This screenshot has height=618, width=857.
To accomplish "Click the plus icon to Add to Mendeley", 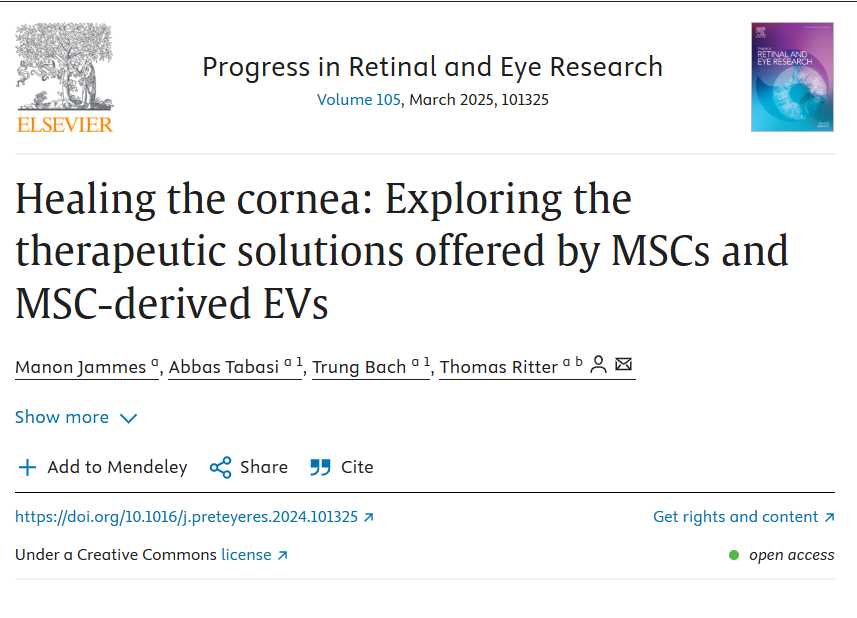I will pyautogui.click(x=27, y=467).
